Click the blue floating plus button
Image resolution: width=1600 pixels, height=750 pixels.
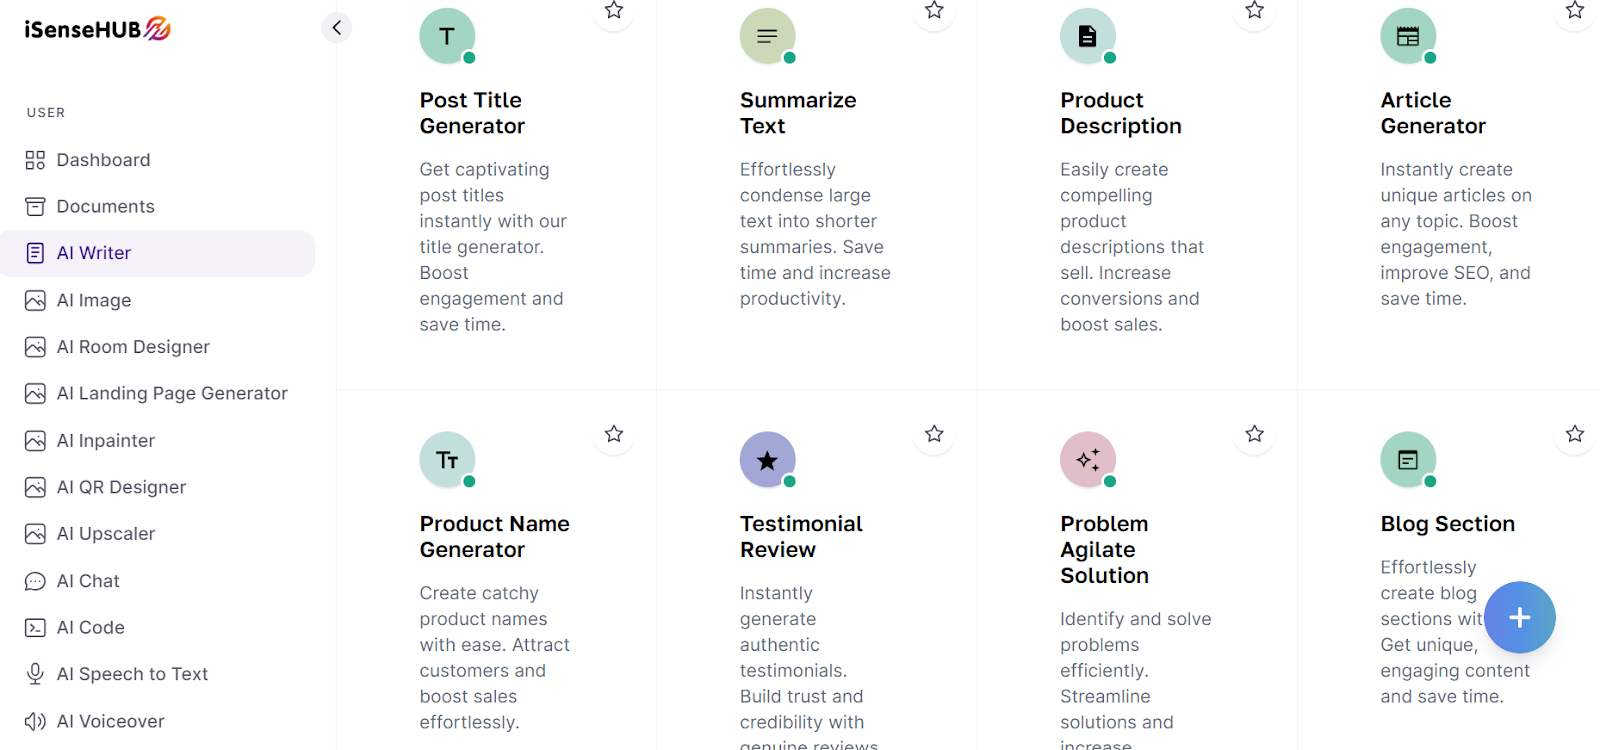pyautogui.click(x=1519, y=618)
